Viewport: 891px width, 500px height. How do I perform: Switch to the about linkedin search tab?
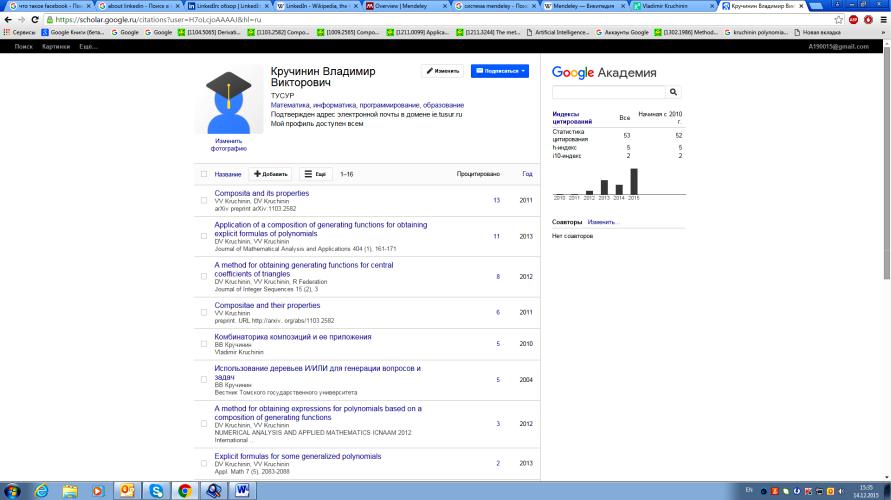coord(140,6)
